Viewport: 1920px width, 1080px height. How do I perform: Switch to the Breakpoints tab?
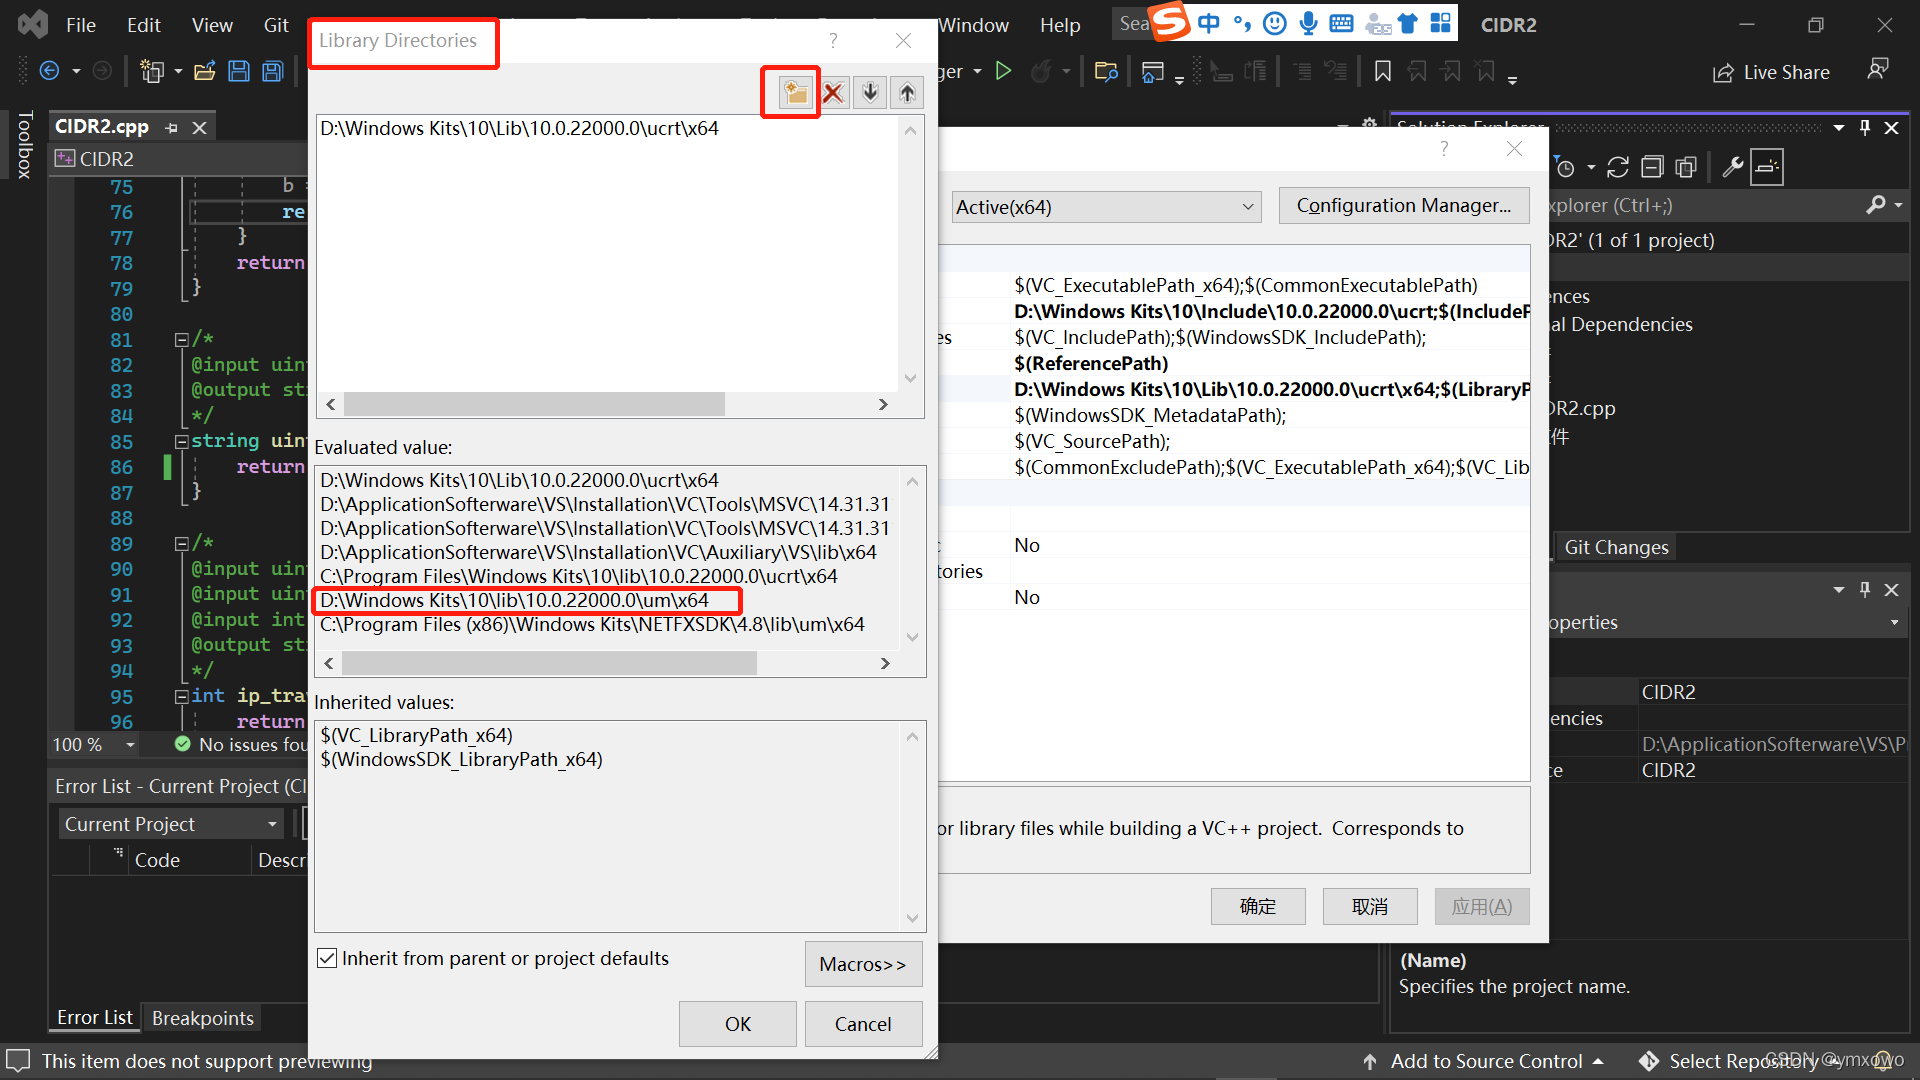tap(202, 1018)
